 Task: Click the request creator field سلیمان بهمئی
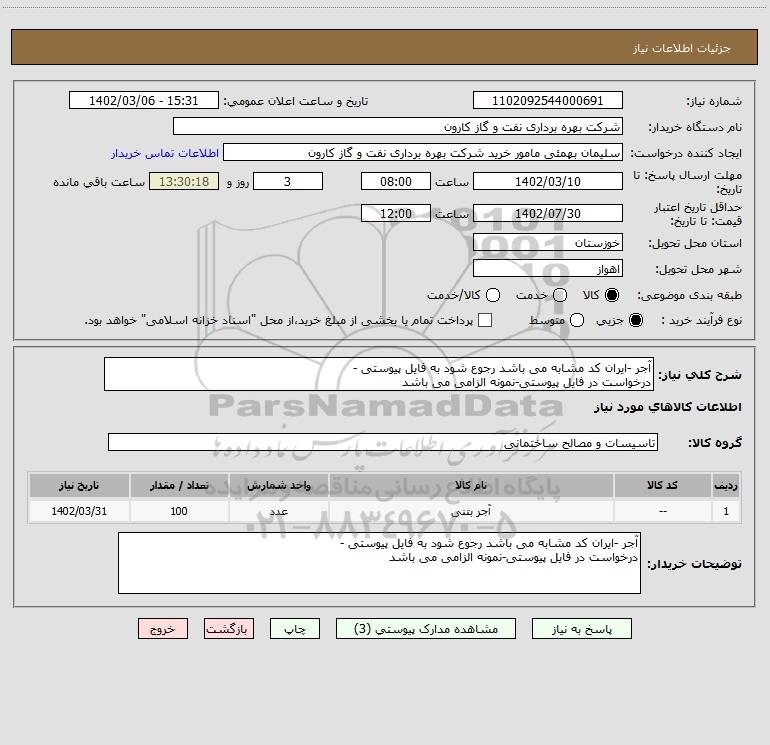coord(423,153)
